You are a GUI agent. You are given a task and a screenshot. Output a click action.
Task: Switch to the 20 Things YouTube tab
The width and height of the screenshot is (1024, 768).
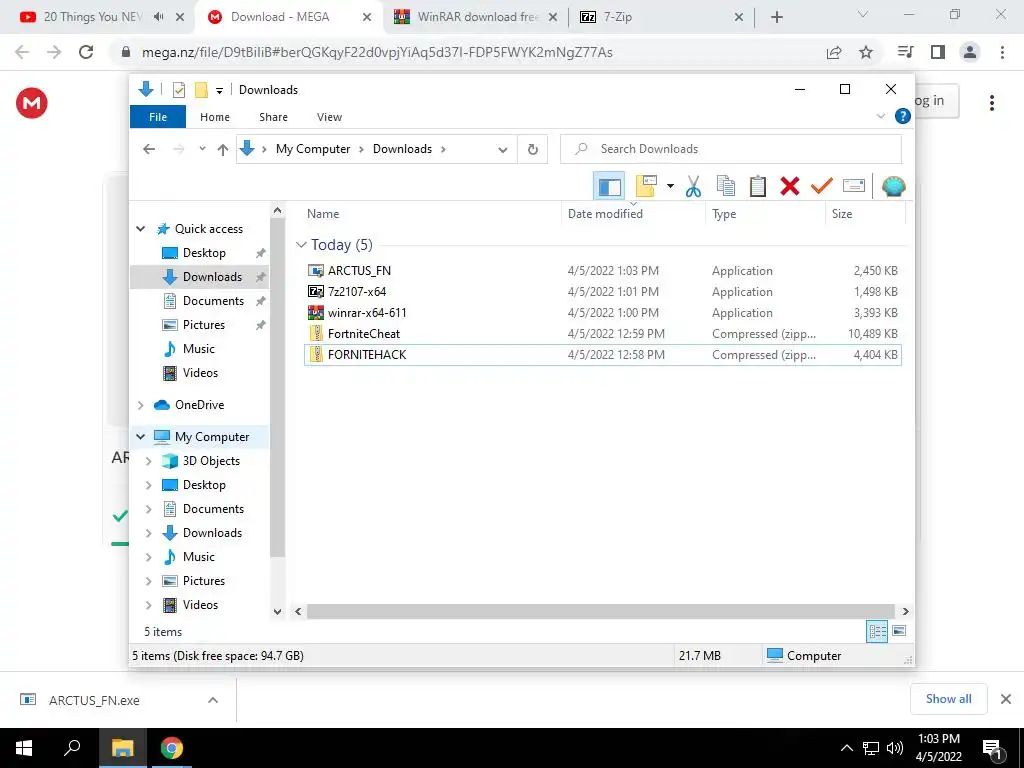[x=91, y=17]
